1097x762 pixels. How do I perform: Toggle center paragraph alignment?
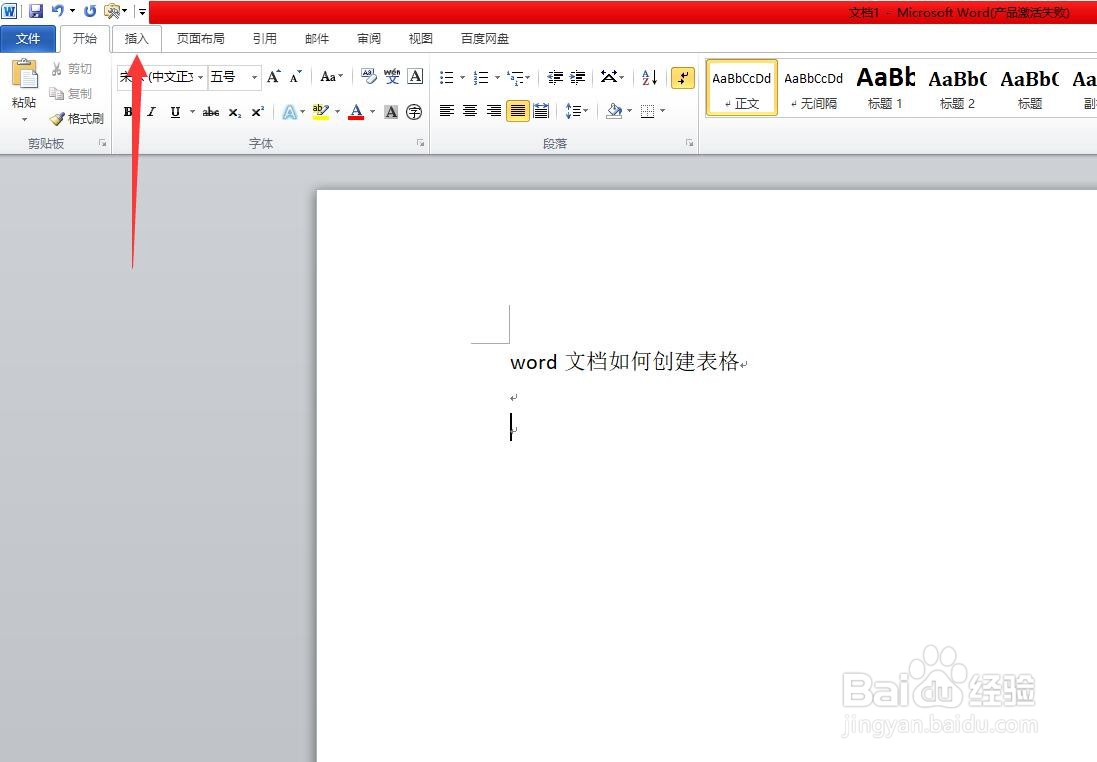tap(469, 111)
